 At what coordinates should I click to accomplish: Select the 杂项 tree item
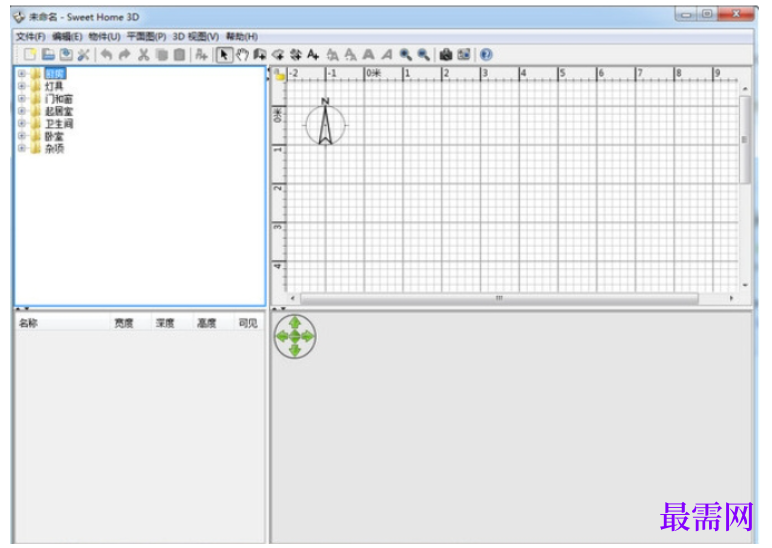[x=54, y=148]
